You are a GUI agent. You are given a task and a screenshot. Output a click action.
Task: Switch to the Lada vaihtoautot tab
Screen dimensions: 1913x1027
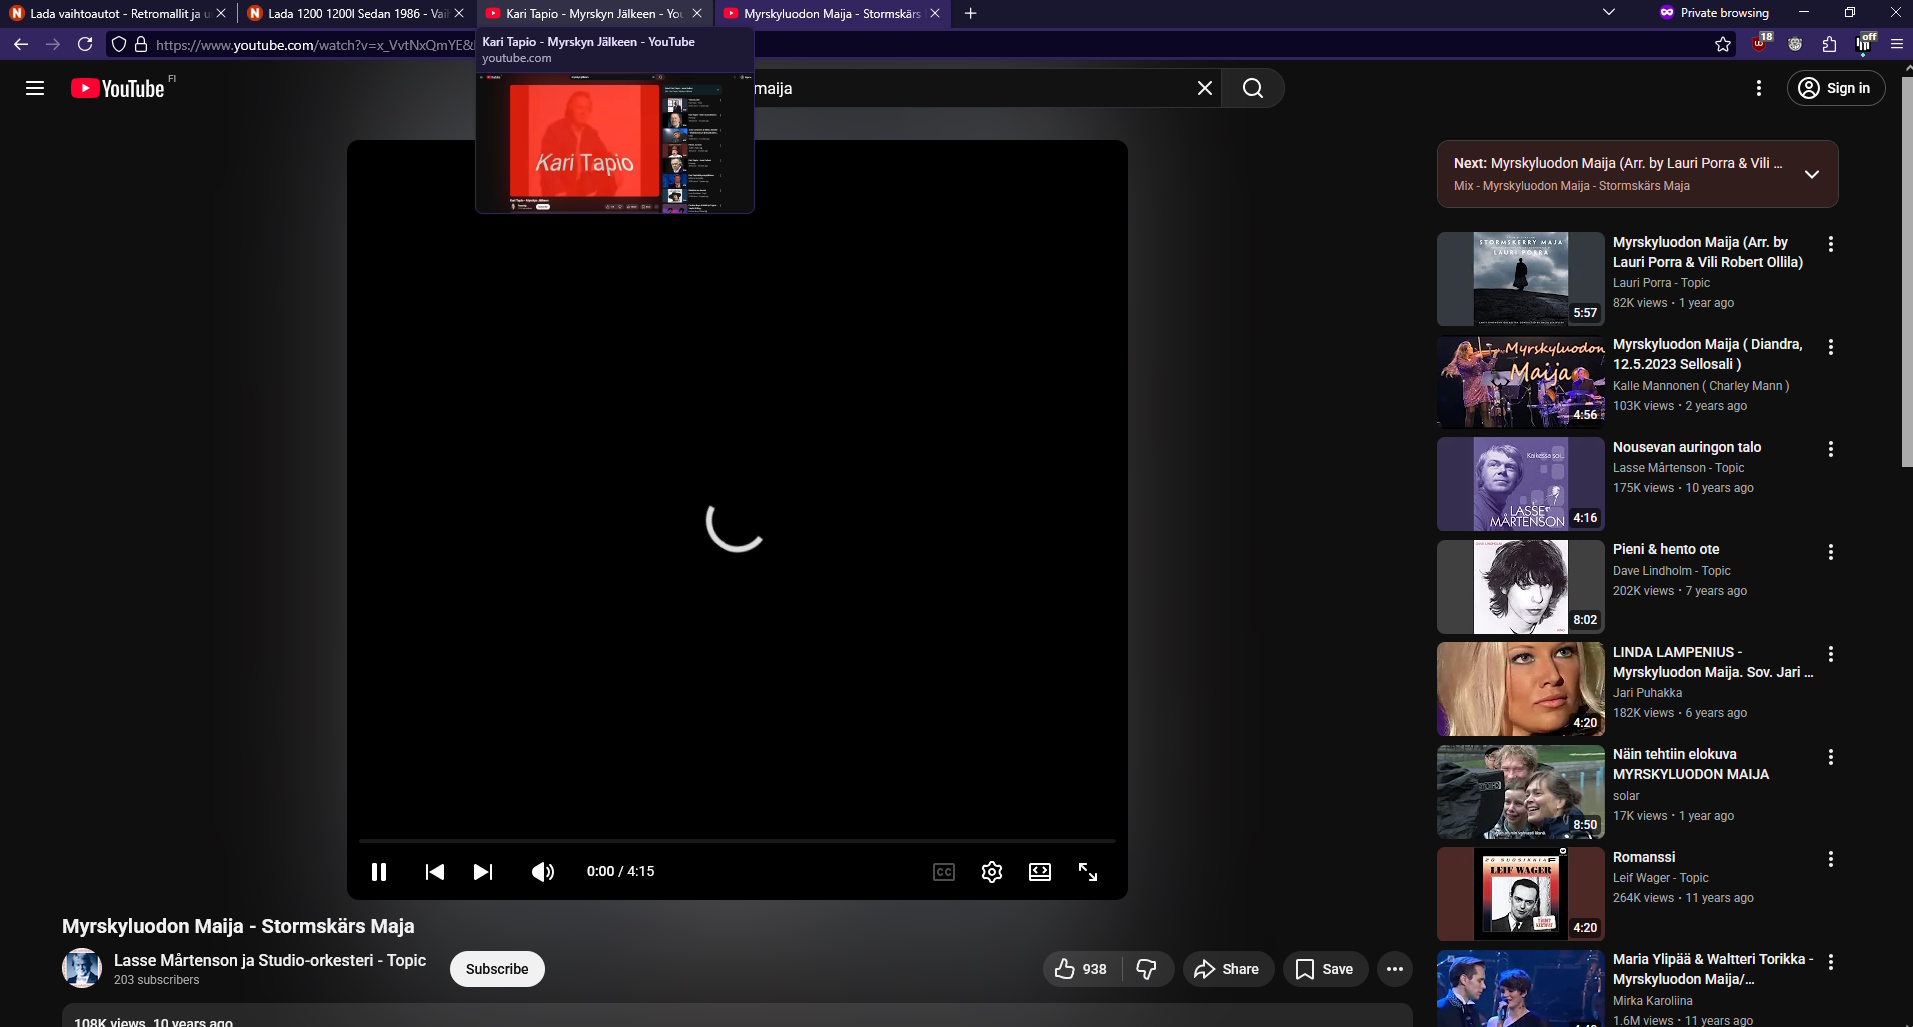pyautogui.click(x=117, y=14)
